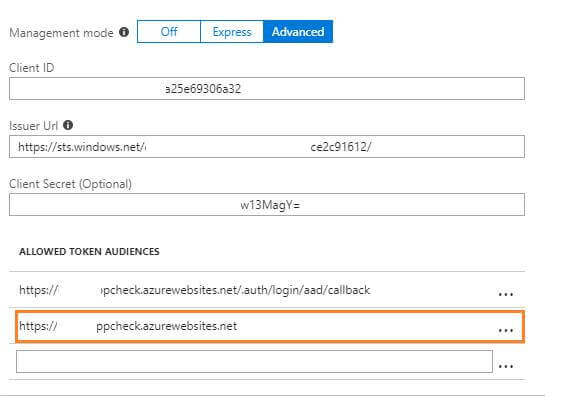
Task: Click inside the Client ID field
Action: [267, 89]
